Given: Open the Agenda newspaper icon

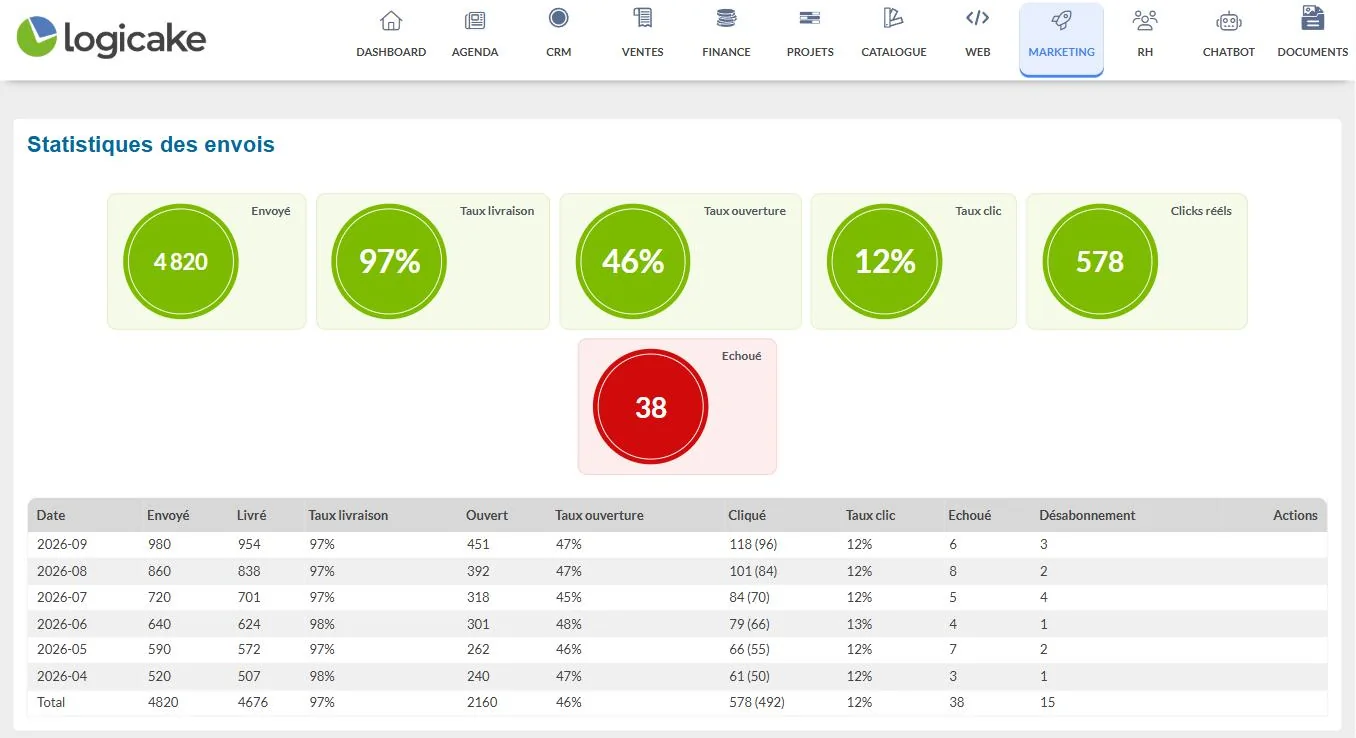Looking at the screenshot, I should (x=475, y=20).
